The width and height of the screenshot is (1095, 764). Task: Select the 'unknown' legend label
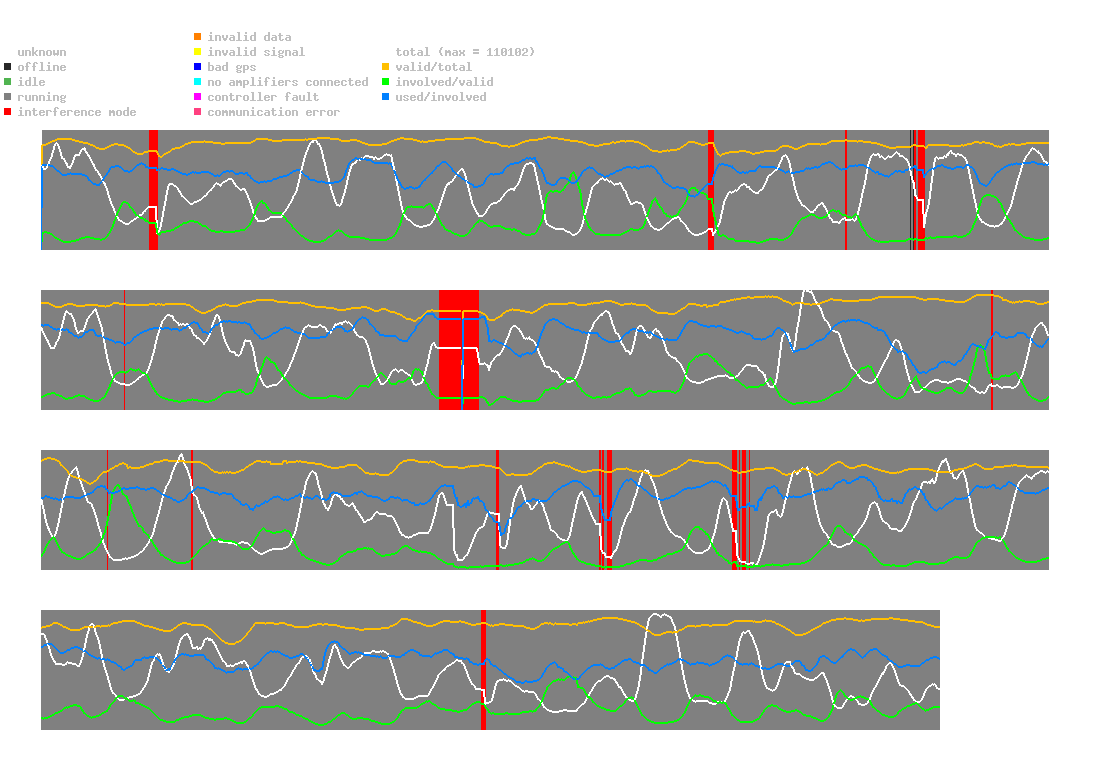pos(42,52)
